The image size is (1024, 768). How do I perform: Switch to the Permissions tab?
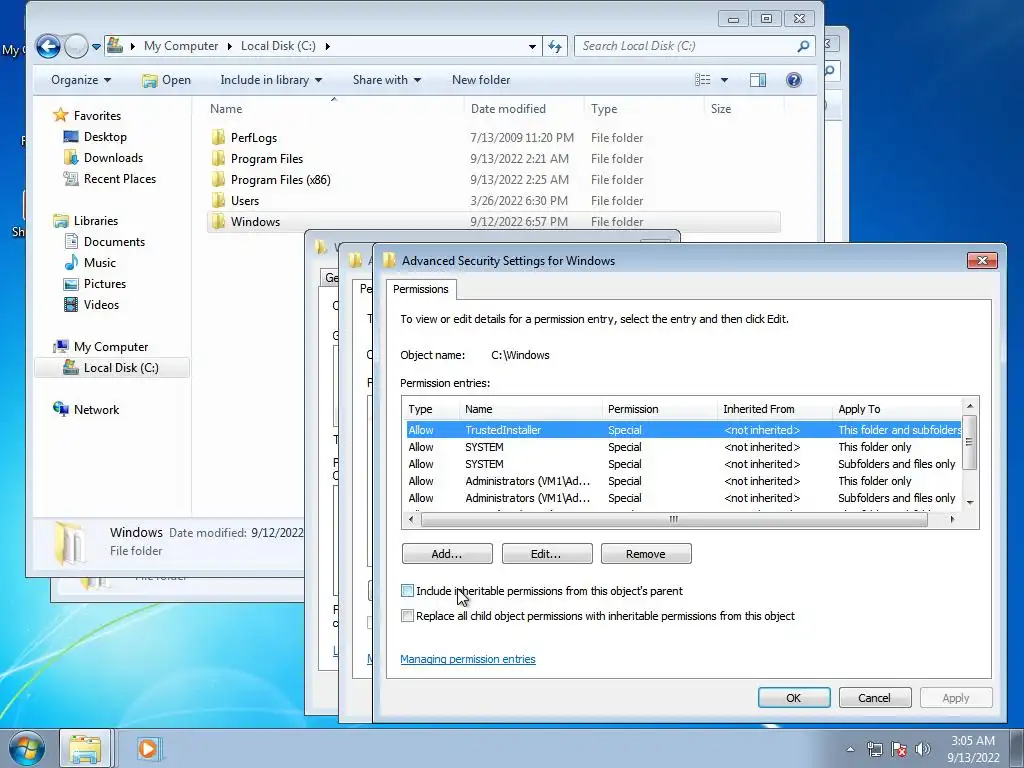click(x=421, y=289)
